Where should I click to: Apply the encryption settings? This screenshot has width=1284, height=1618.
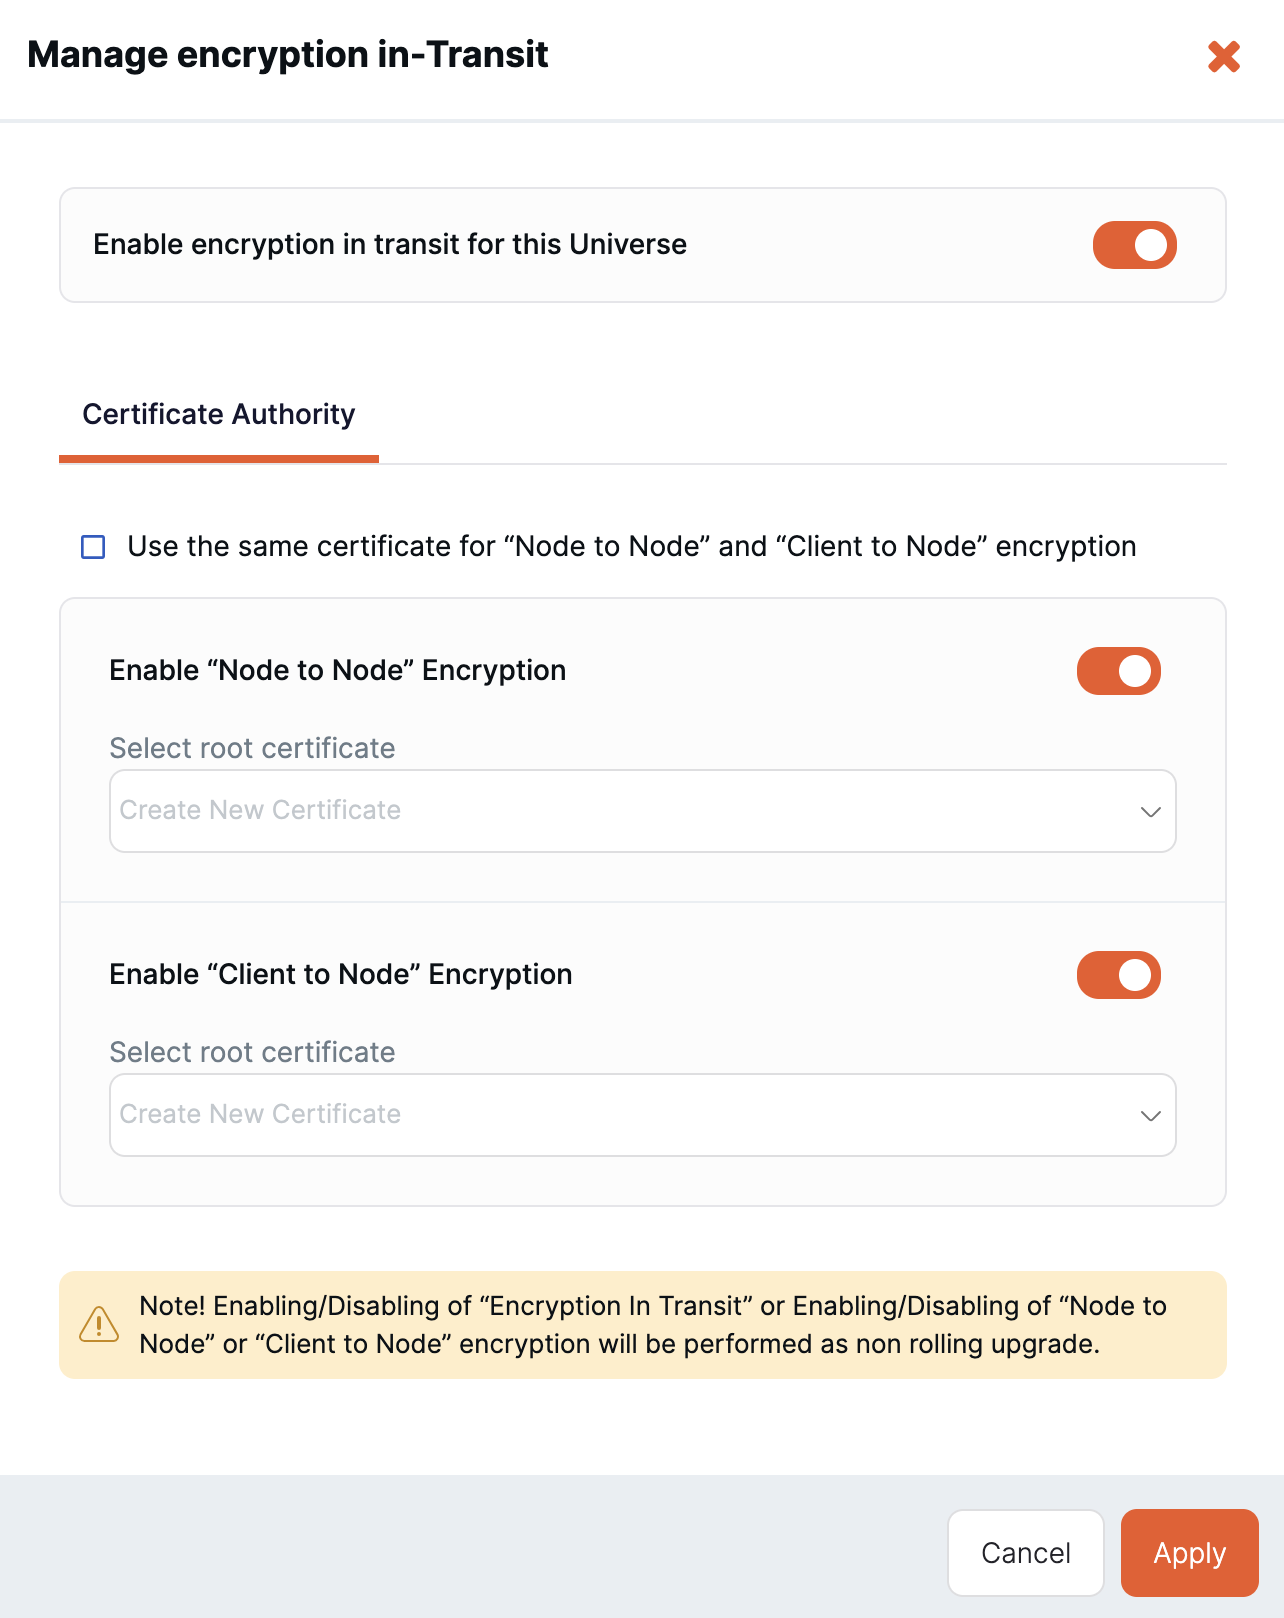click(x=1189, y=1553)
